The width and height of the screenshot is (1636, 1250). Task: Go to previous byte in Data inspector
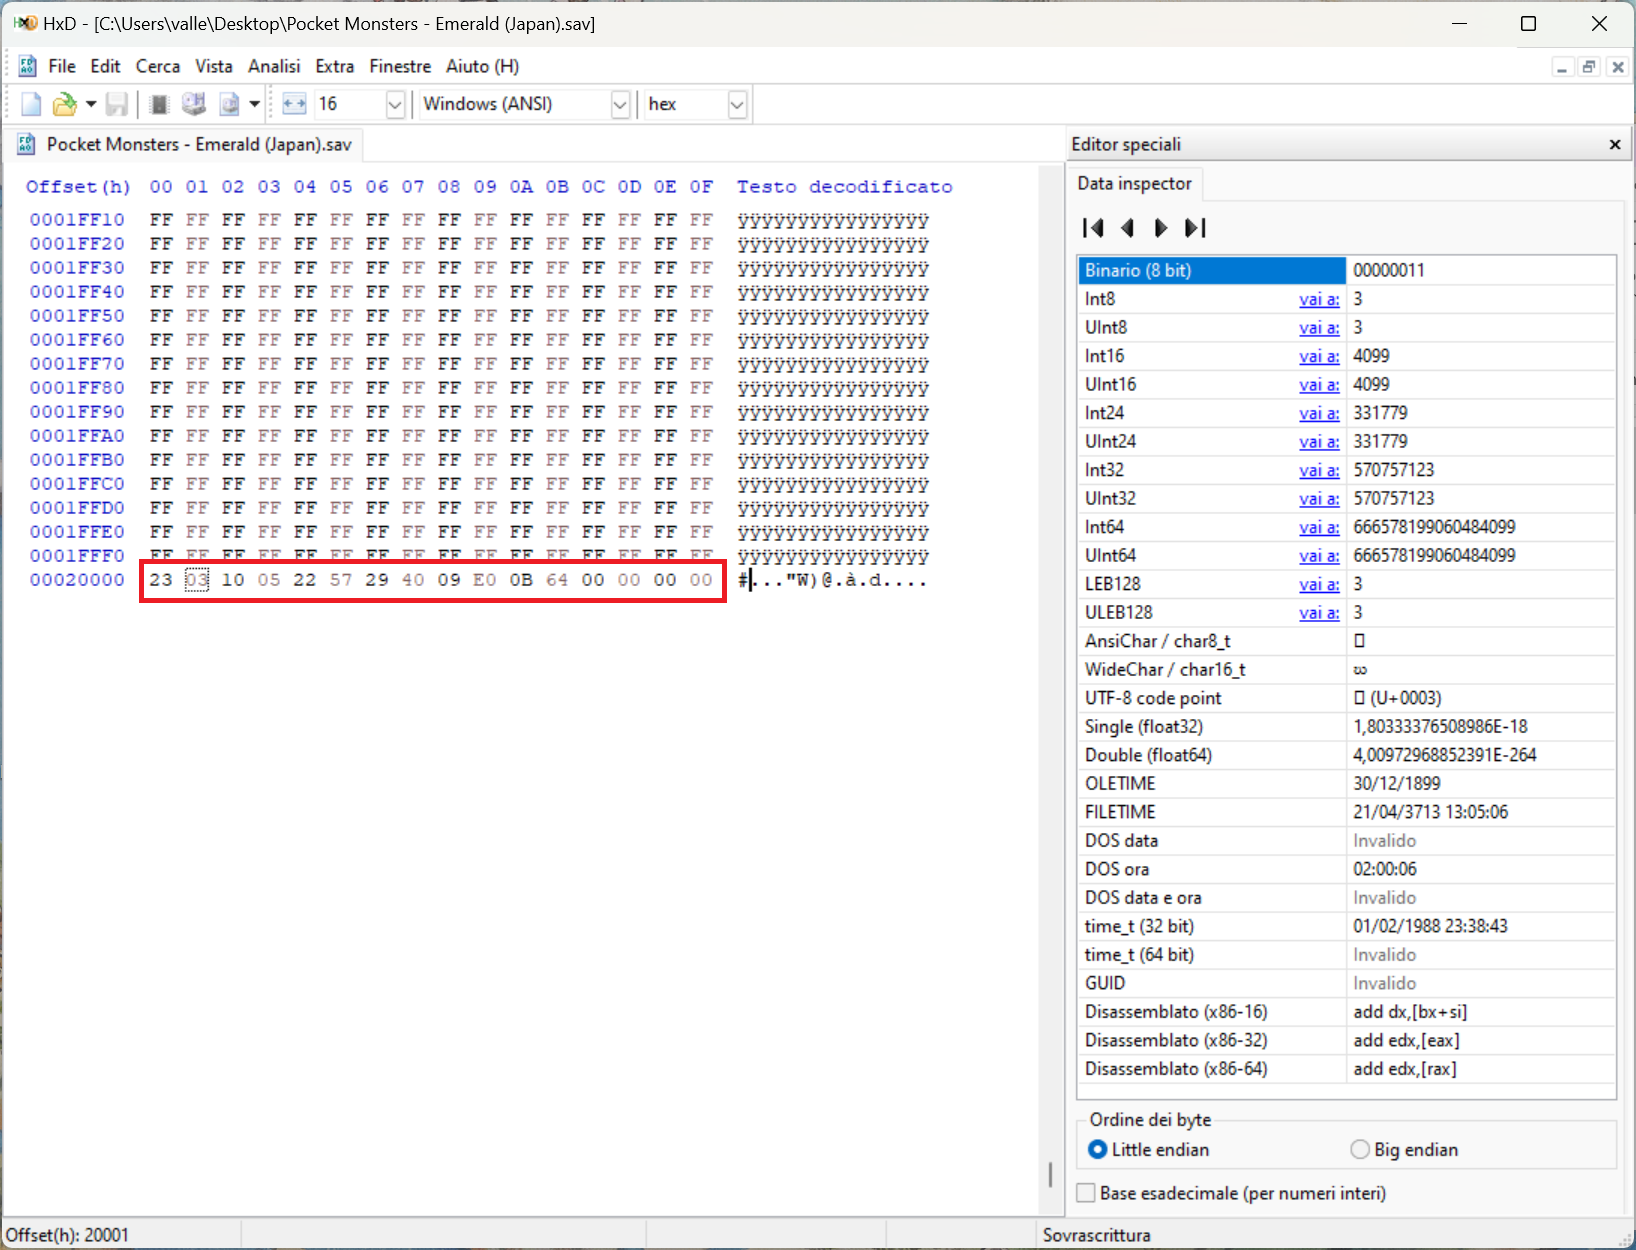tap(1128, 228)
